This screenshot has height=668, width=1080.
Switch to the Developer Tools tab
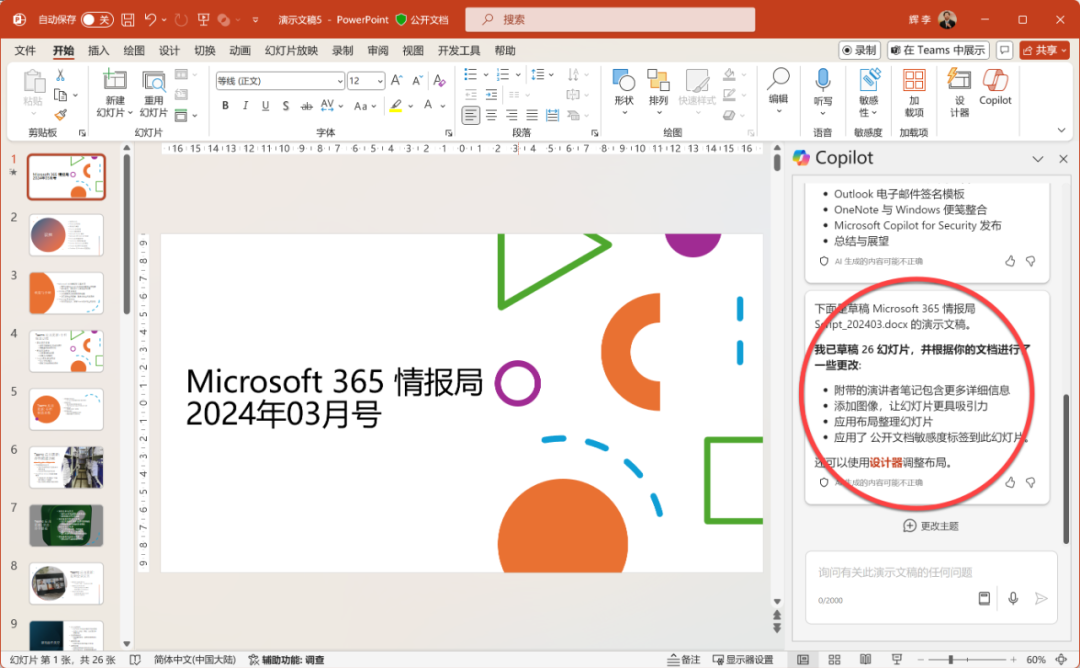pos(459,50)
